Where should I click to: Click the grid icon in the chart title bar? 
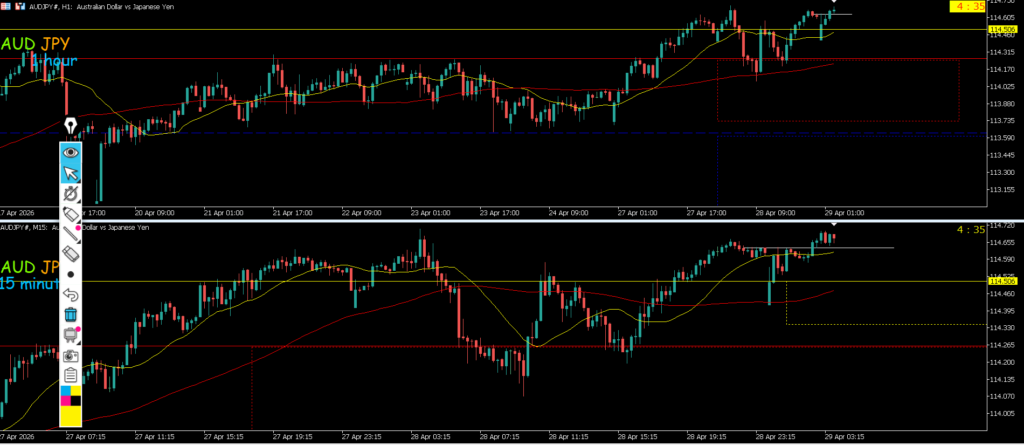[5, 5]
